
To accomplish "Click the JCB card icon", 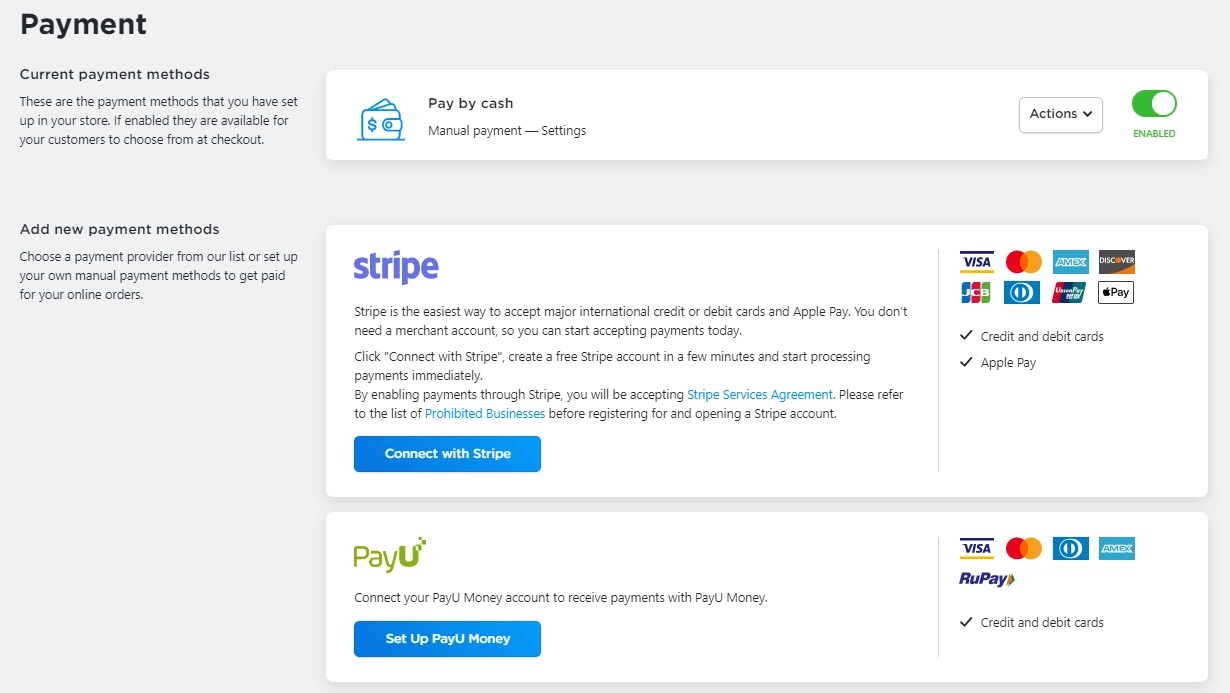I will pyautogui.click(x=976, y=292).
